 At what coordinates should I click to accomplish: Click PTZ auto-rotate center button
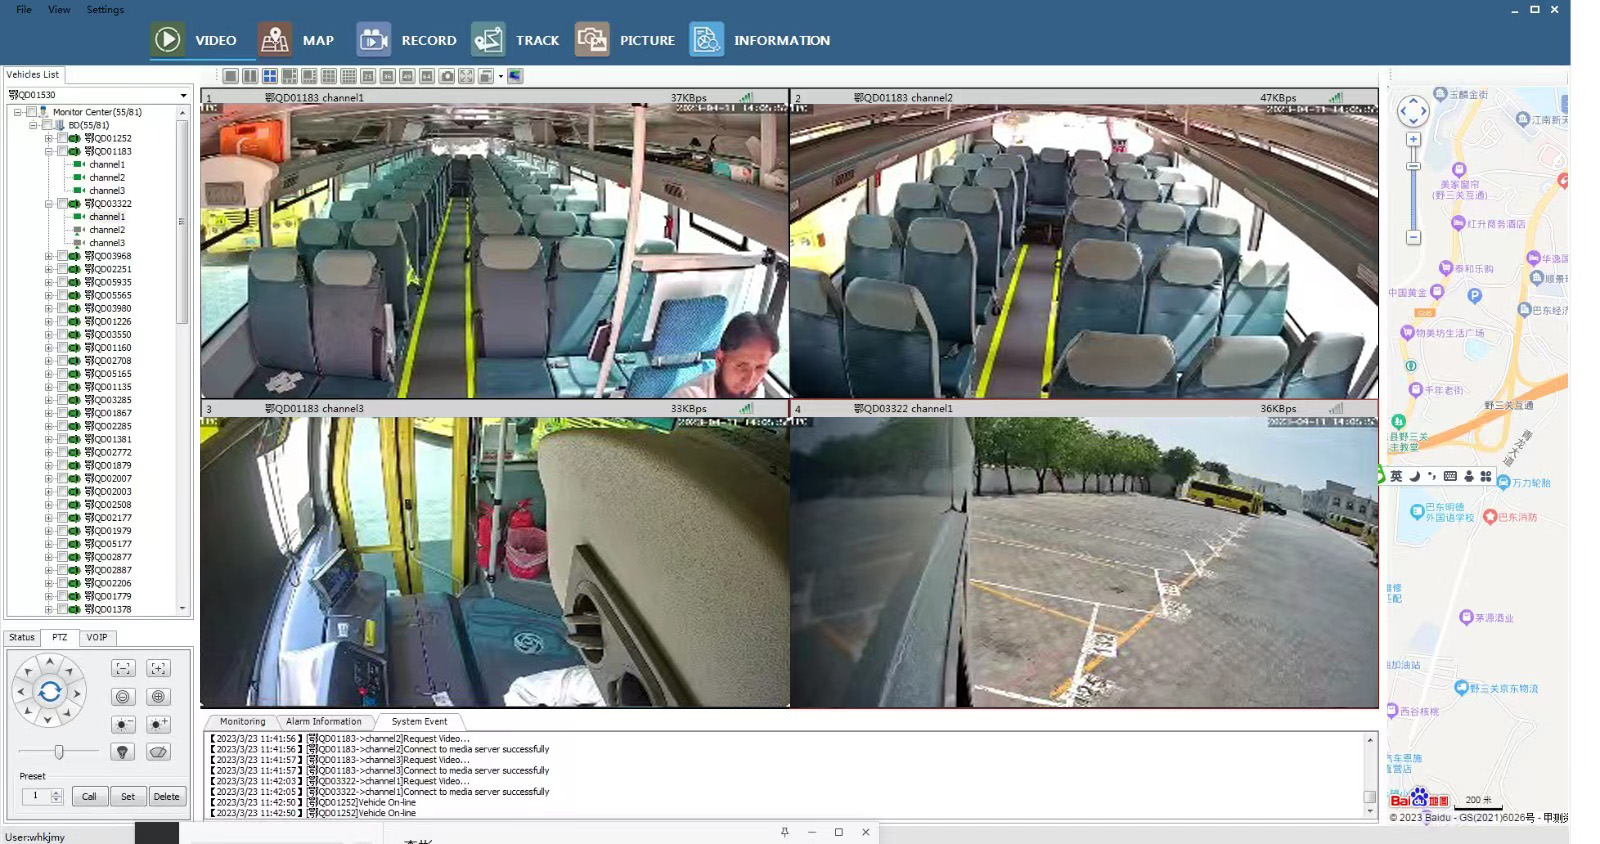pyautogui.click(x=49, y=691)
